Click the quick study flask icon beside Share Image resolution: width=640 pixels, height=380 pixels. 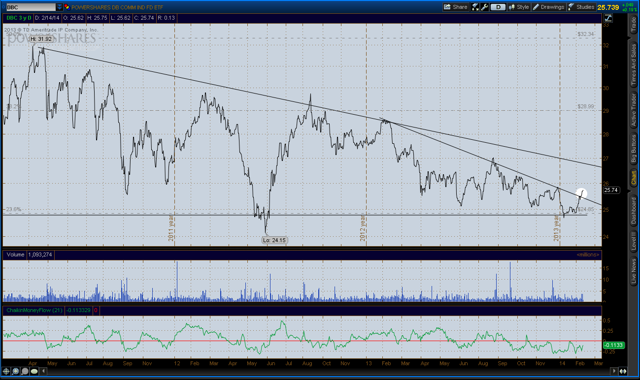[x=475, y=7]
